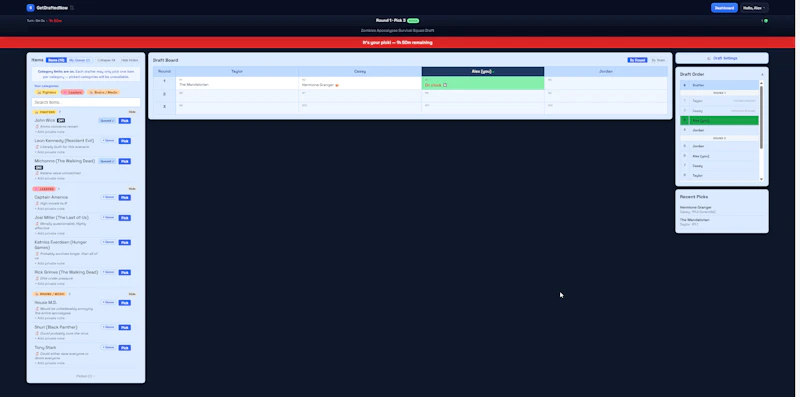This screenshot has width=800, height=397.
Task: Click the Draft Settings gear icon
Action: [x=709, y=58]
